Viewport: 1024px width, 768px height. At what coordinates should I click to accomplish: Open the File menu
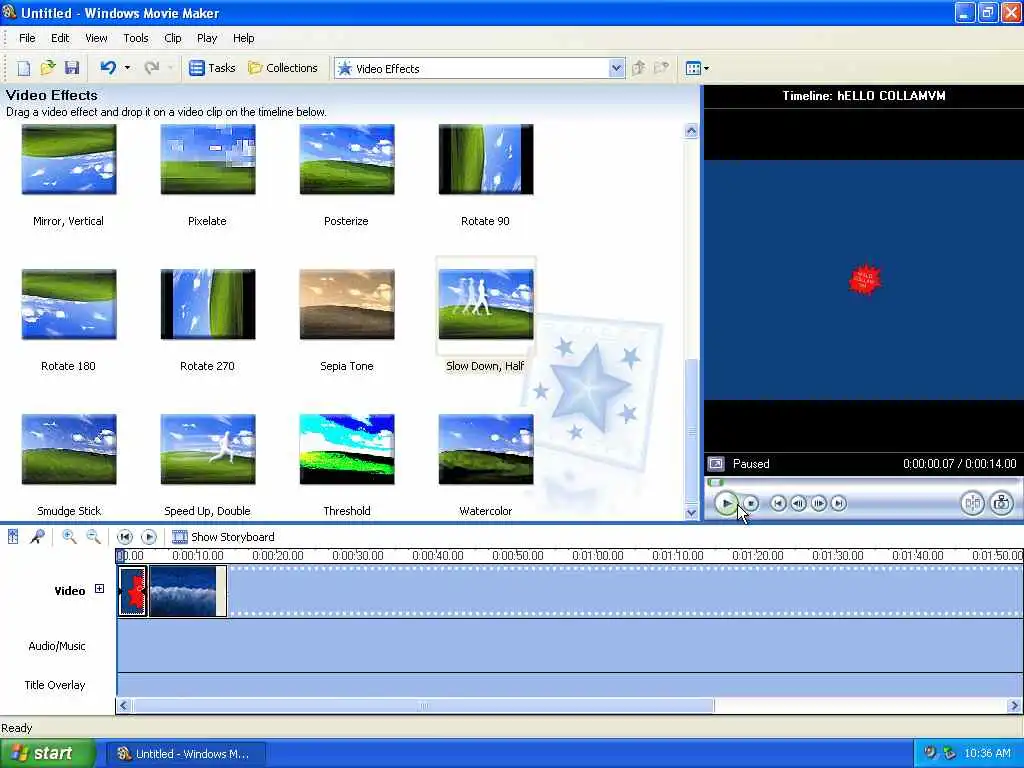(x=27, y=38)
